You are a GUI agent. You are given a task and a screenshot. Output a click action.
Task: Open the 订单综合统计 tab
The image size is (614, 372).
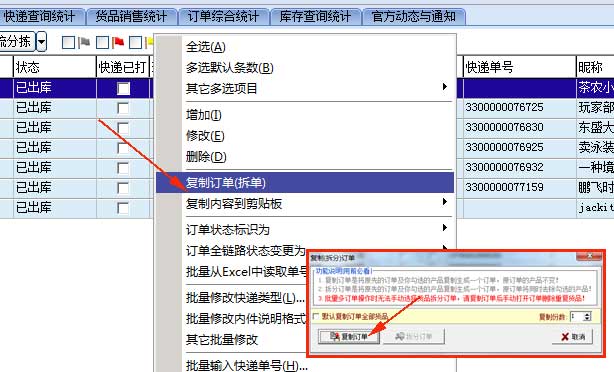coord(223,16)
